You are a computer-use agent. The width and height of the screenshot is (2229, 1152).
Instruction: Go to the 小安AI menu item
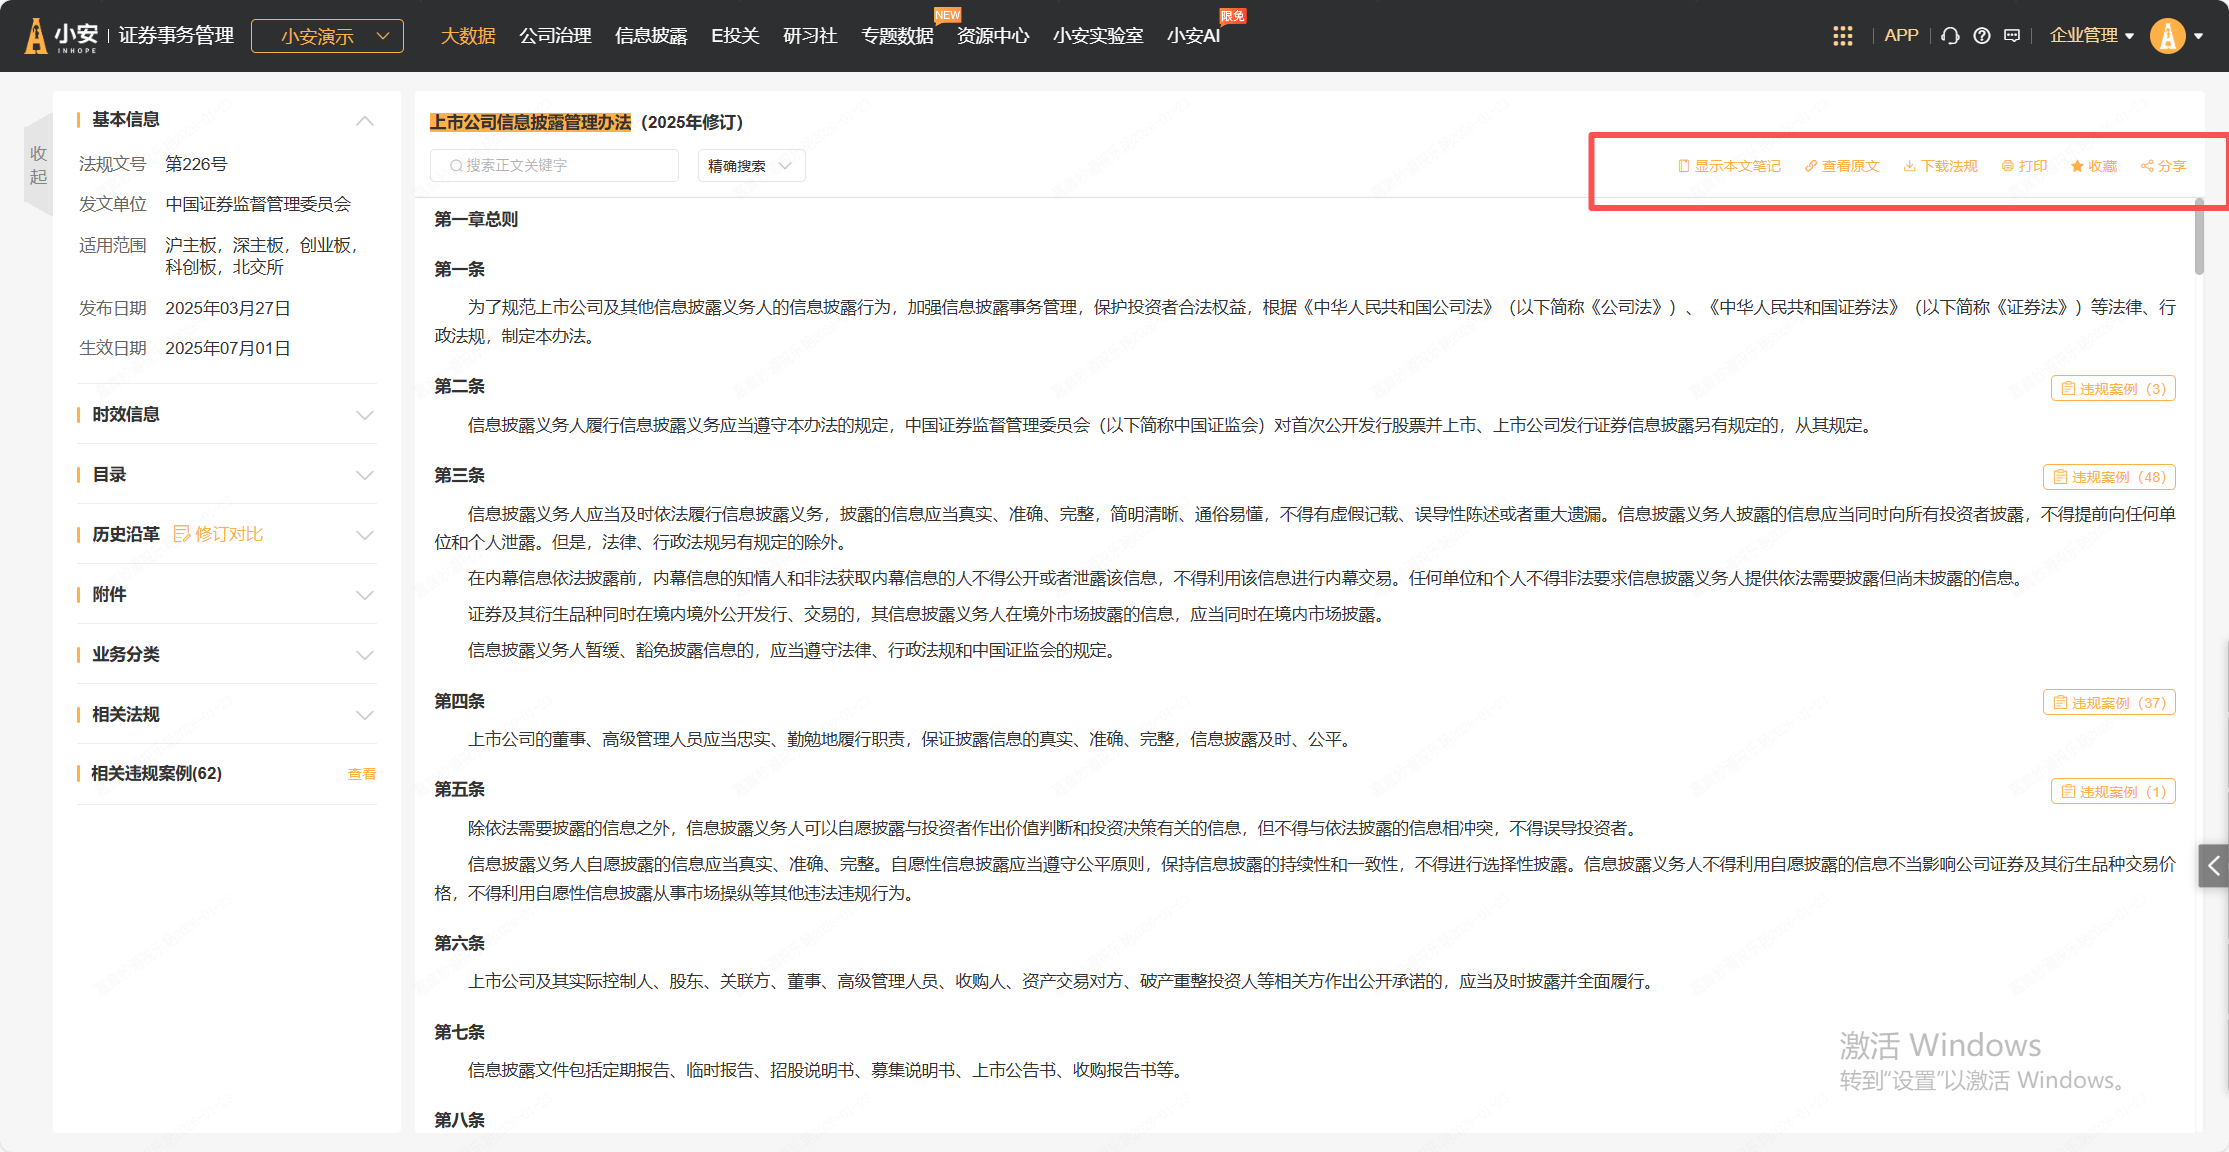pyautogui.click(x=1193, y=36)
